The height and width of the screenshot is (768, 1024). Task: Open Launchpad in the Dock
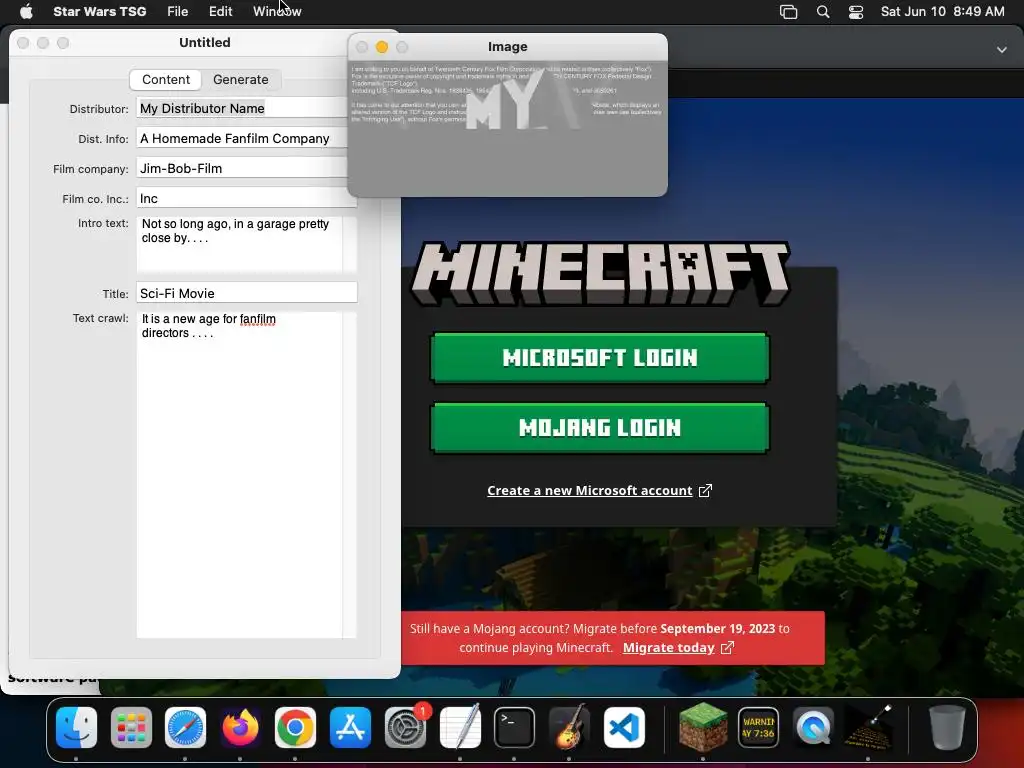(x=131, y=727)
